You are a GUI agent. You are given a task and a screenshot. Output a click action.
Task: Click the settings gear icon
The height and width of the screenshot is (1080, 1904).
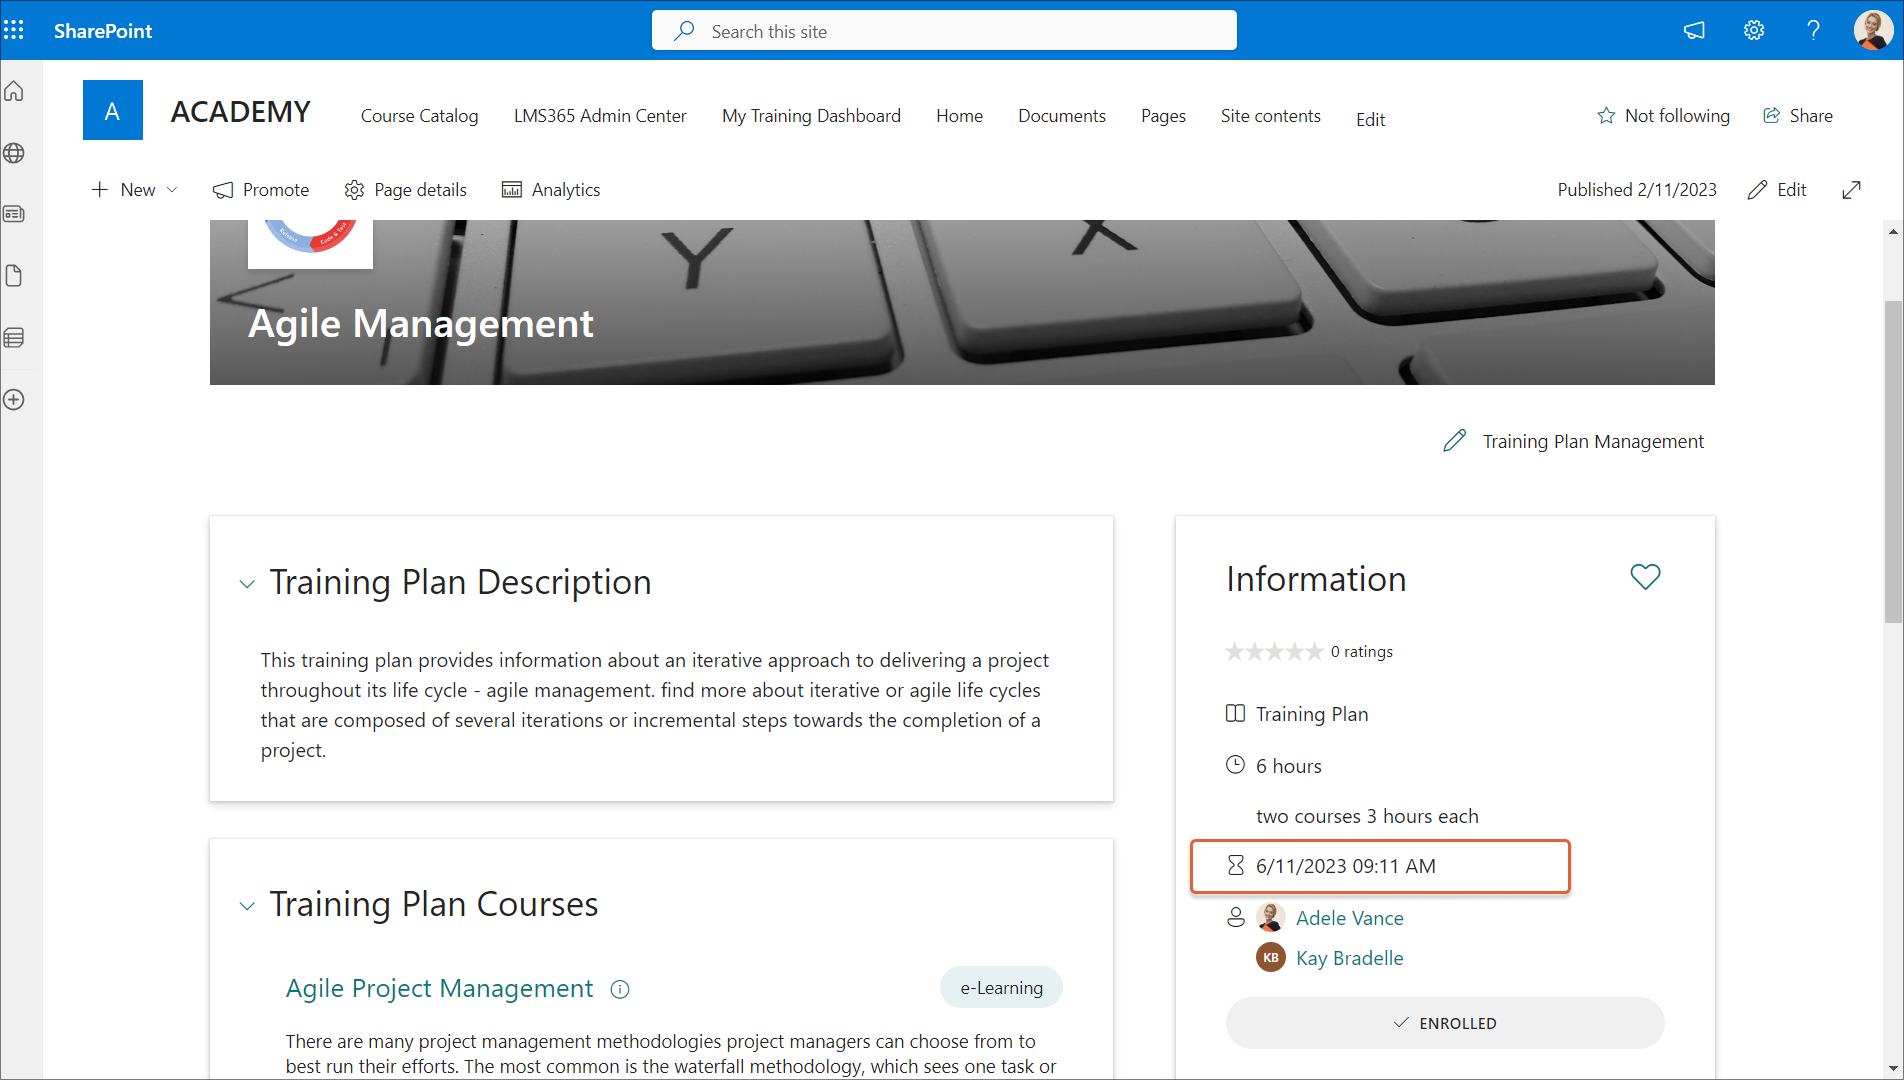[1753, 30]
